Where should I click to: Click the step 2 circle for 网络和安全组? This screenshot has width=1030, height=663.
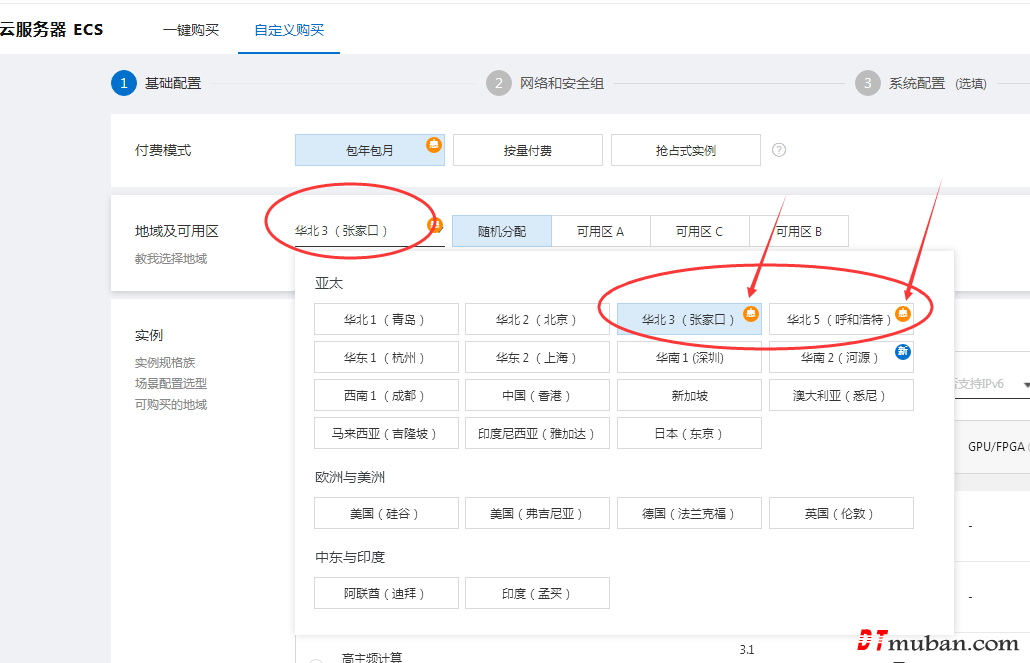[x=498, y=83]
